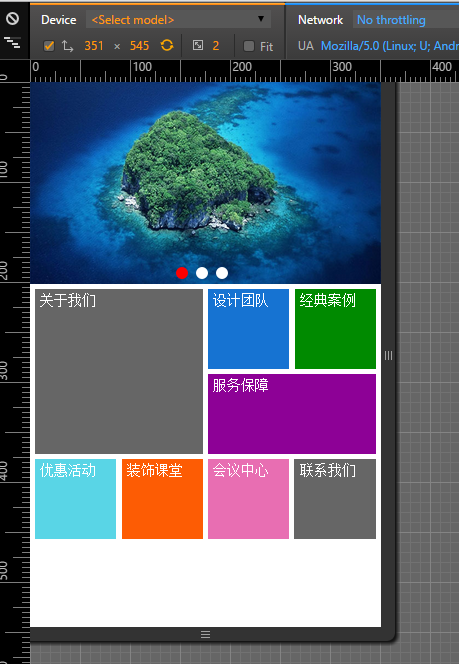Toggle the screen emulation checkbox
Screen dimensions: 459x664
(x=49, y=46)
